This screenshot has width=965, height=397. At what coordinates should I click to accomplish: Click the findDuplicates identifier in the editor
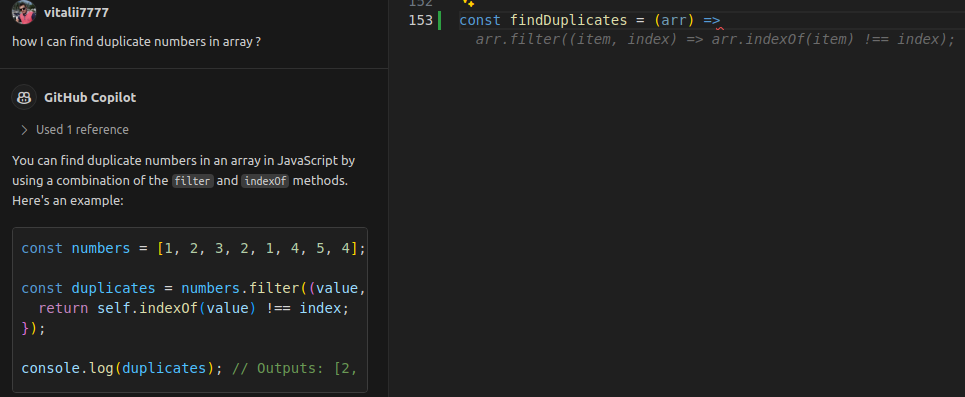point(569,20)
